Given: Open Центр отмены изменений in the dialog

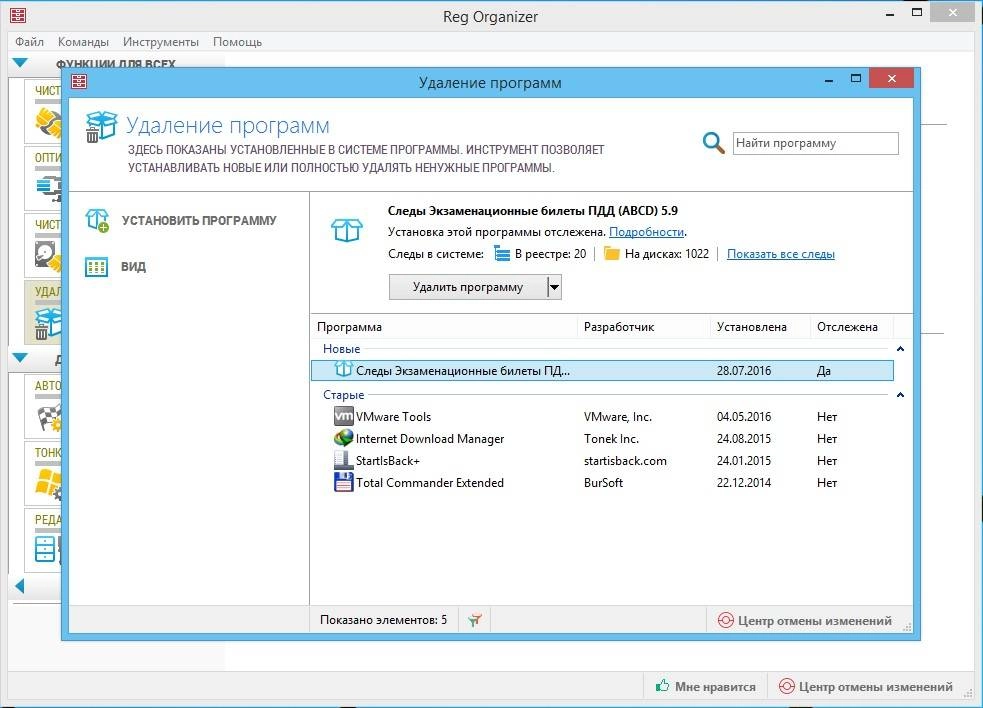Looking at the screenshot, I should [804, 620].
